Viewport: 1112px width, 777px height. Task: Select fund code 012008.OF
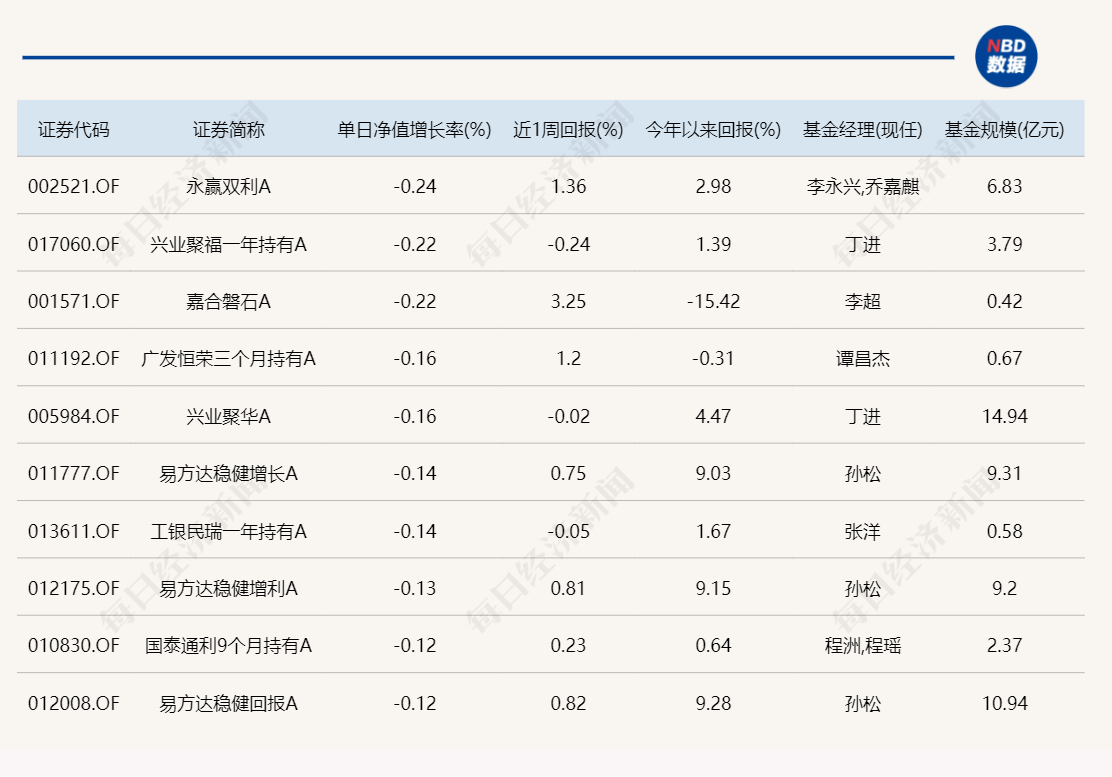pos(74,703)
